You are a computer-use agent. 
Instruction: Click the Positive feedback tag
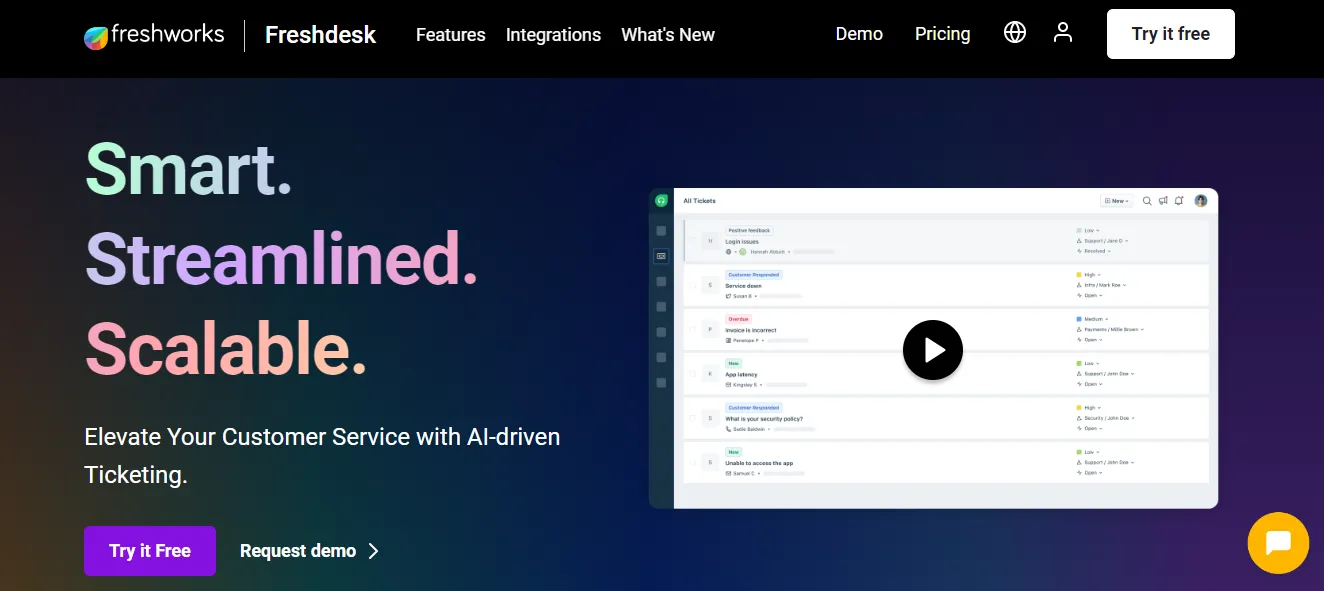pyautogui.click(x=749, y=230)
